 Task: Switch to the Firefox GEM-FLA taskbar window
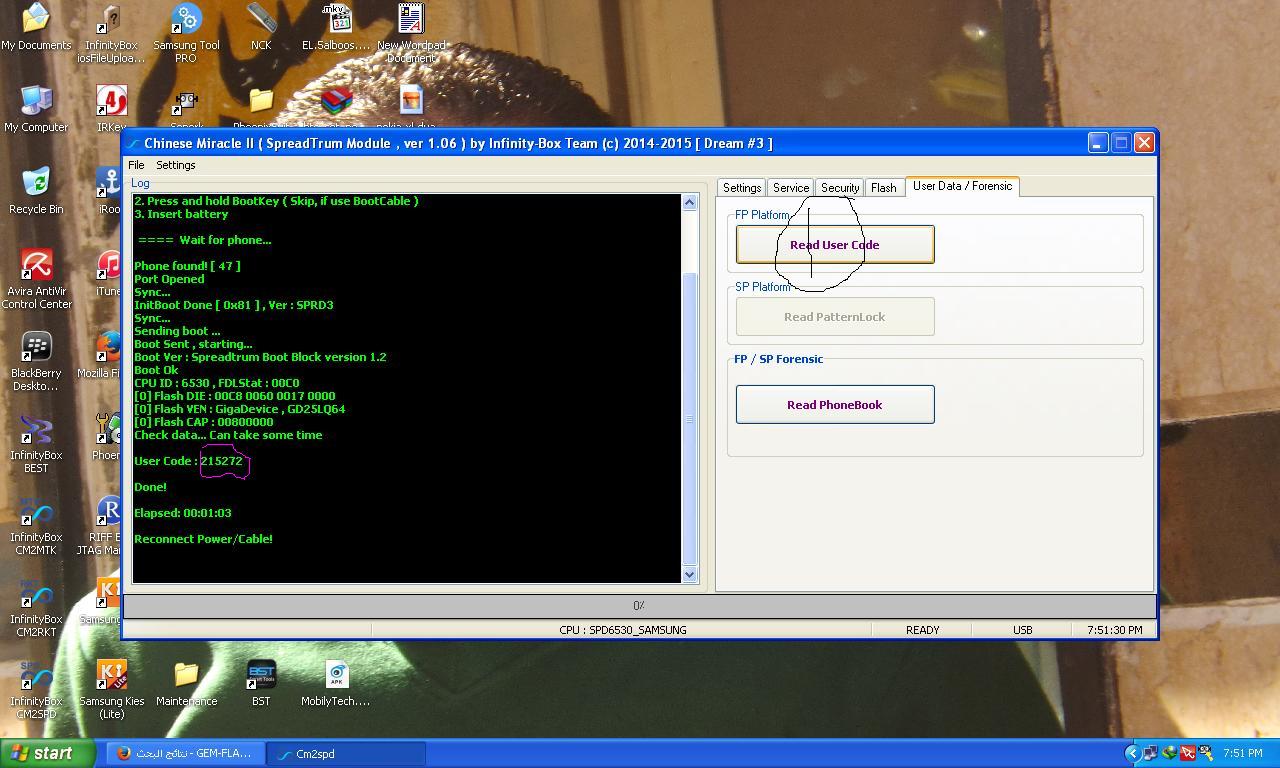(x=184, y=753)
